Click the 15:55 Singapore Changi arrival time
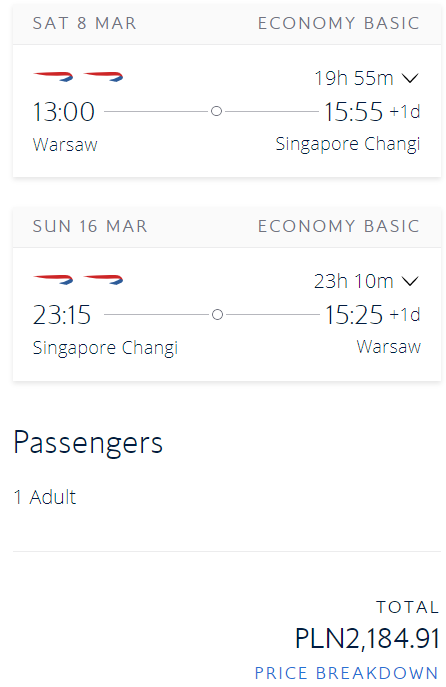The width and height of the screenshot is (446, 687). coord(353,112)
